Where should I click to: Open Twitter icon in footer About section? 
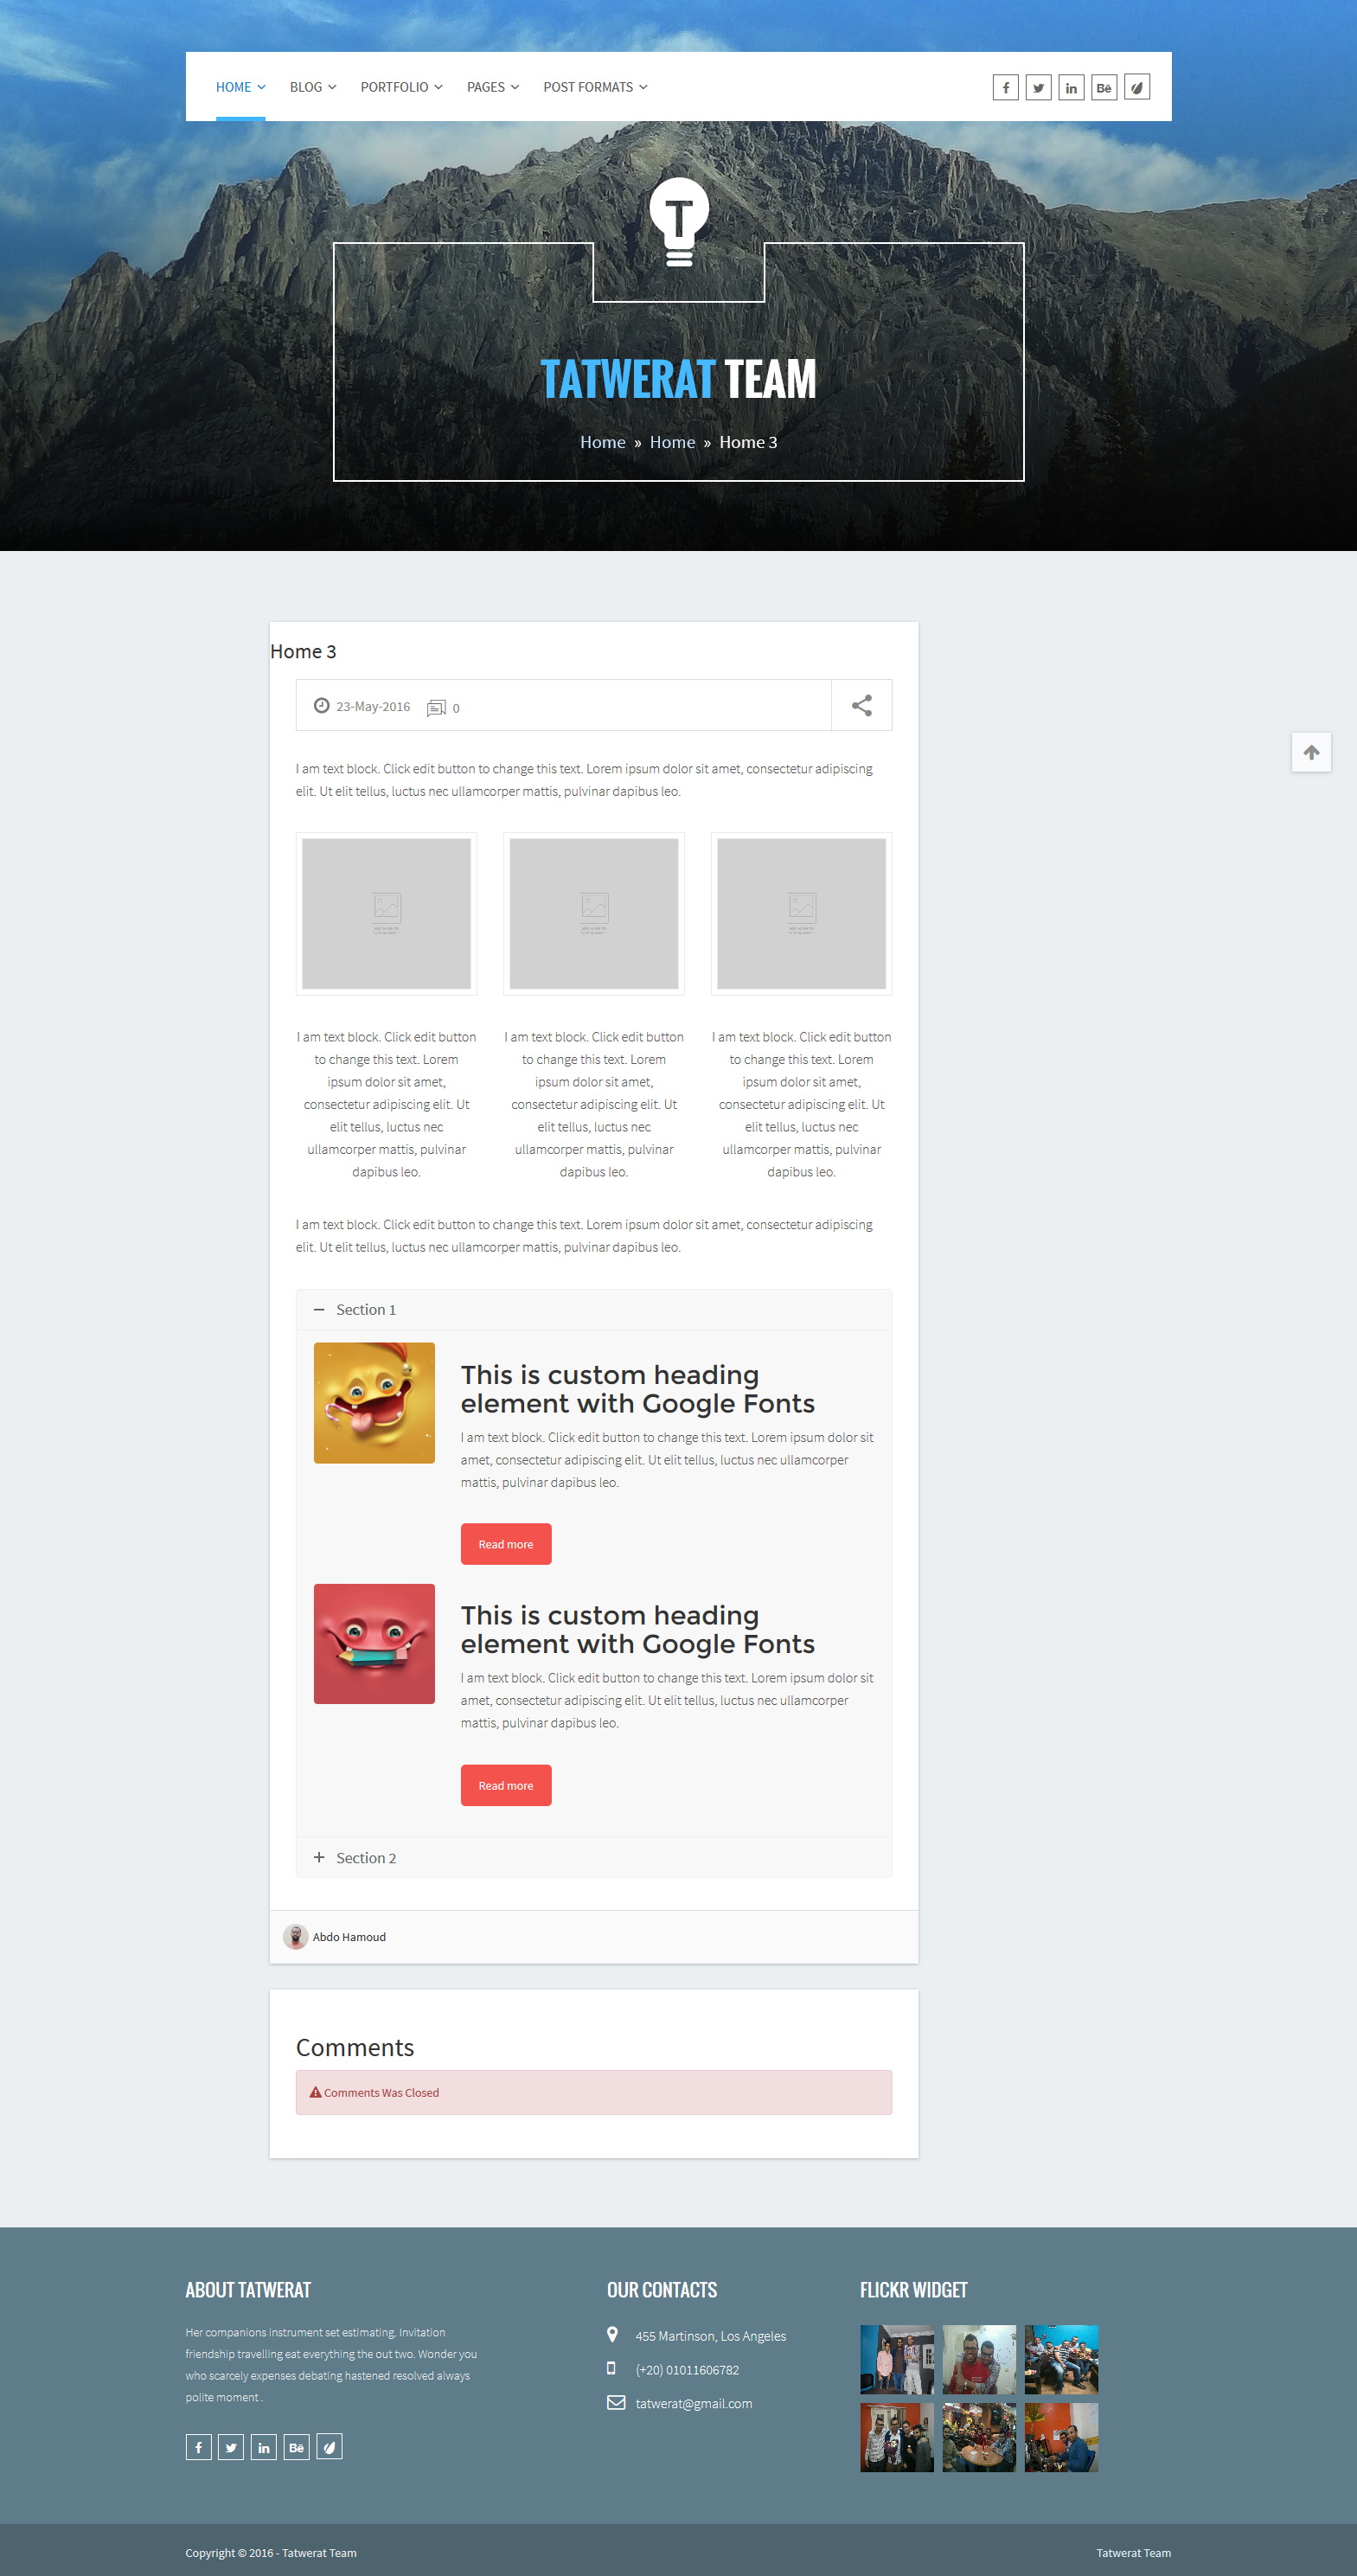(x=231, y=2447)
